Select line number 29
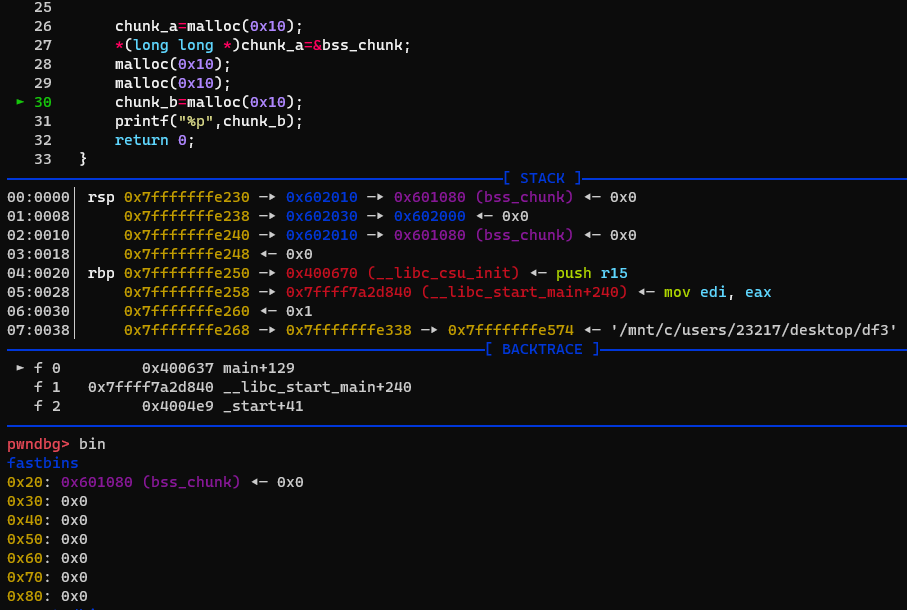This screenshot has height=610, width=907. tap(43, 83)
